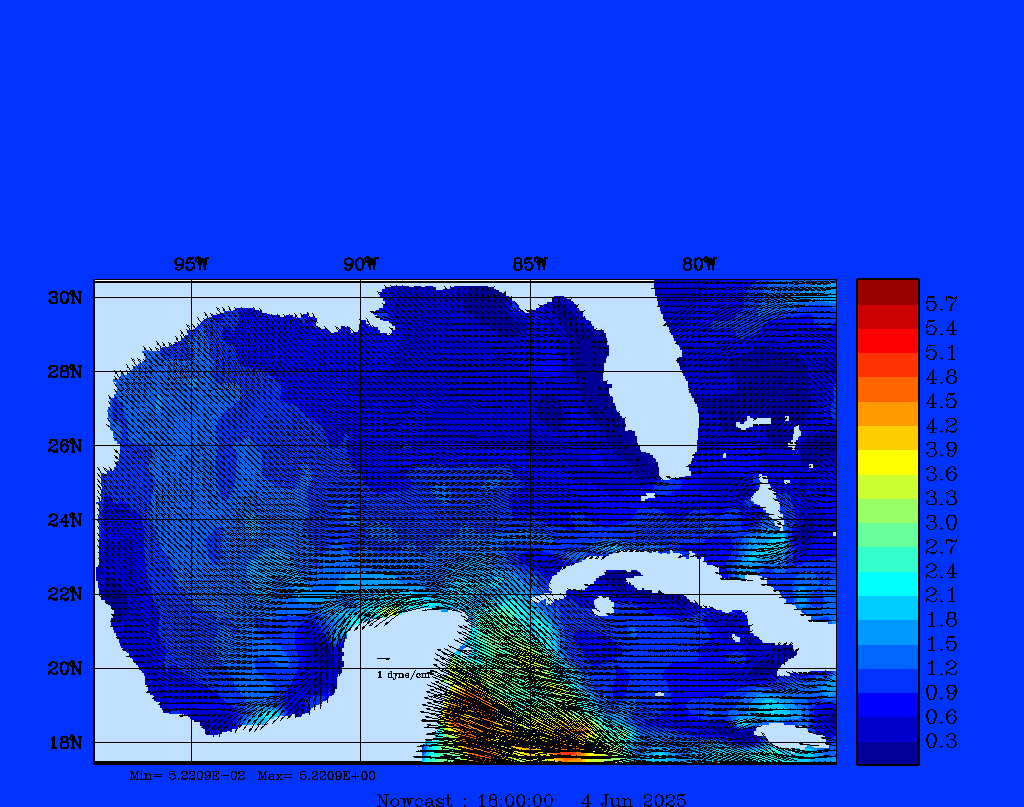The height and width of the screenshot is (807, 1024).
Task: Select the 85W longitude label
Action: point(530,265)
